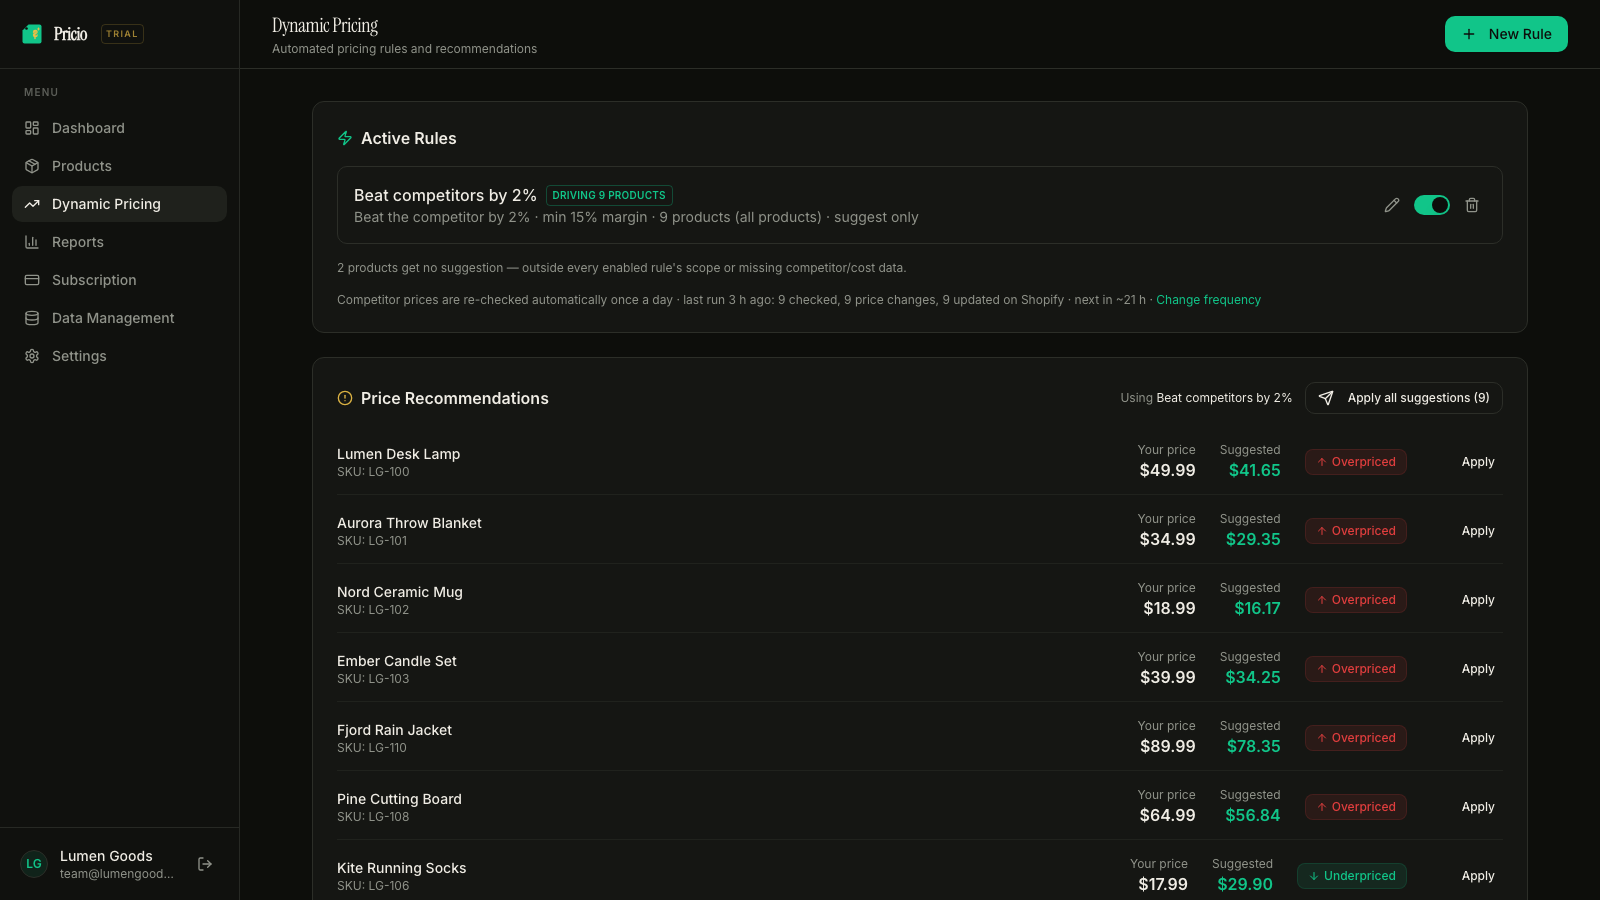
Task: Click the suggested price $78.35
Action: (x=1253, y=747)
